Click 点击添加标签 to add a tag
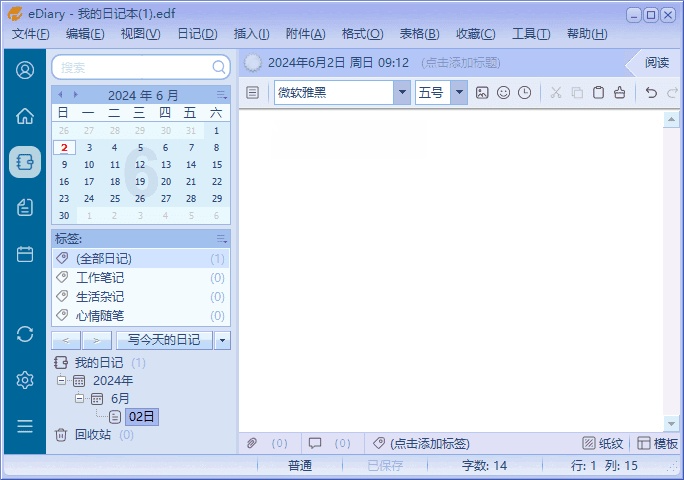The height and width of the screenshot is (480, 684). 428,443
